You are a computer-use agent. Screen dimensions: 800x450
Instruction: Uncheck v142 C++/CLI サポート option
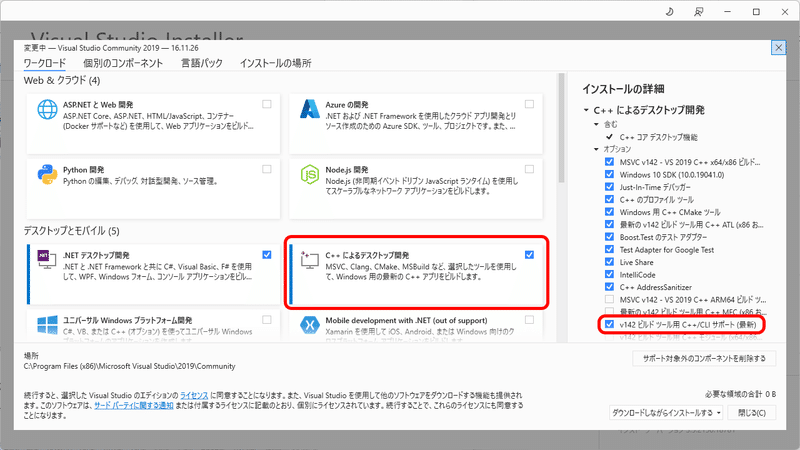[609, 324]
